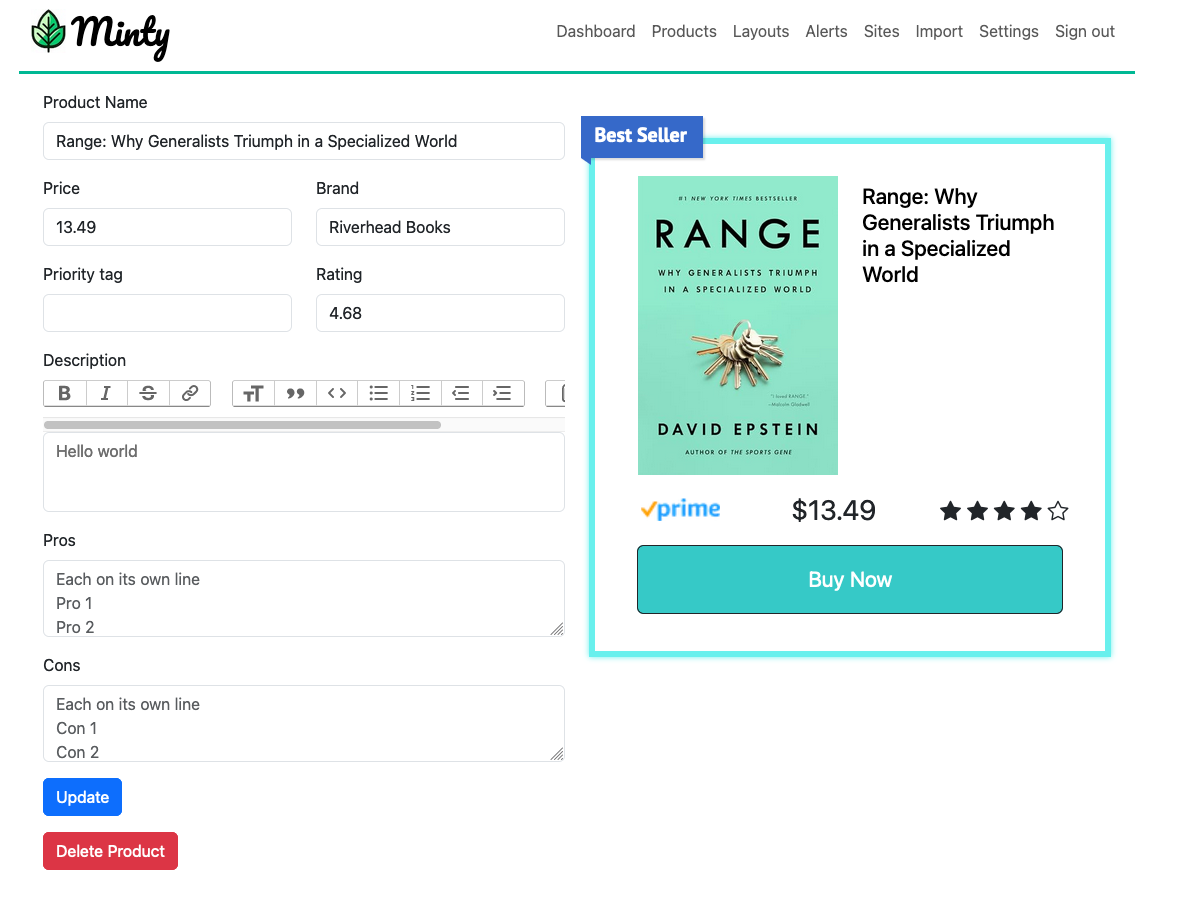Click the Brand field with Riverhead Books
The height and width of the screenshot is (897, 1179).
(440, 227)
